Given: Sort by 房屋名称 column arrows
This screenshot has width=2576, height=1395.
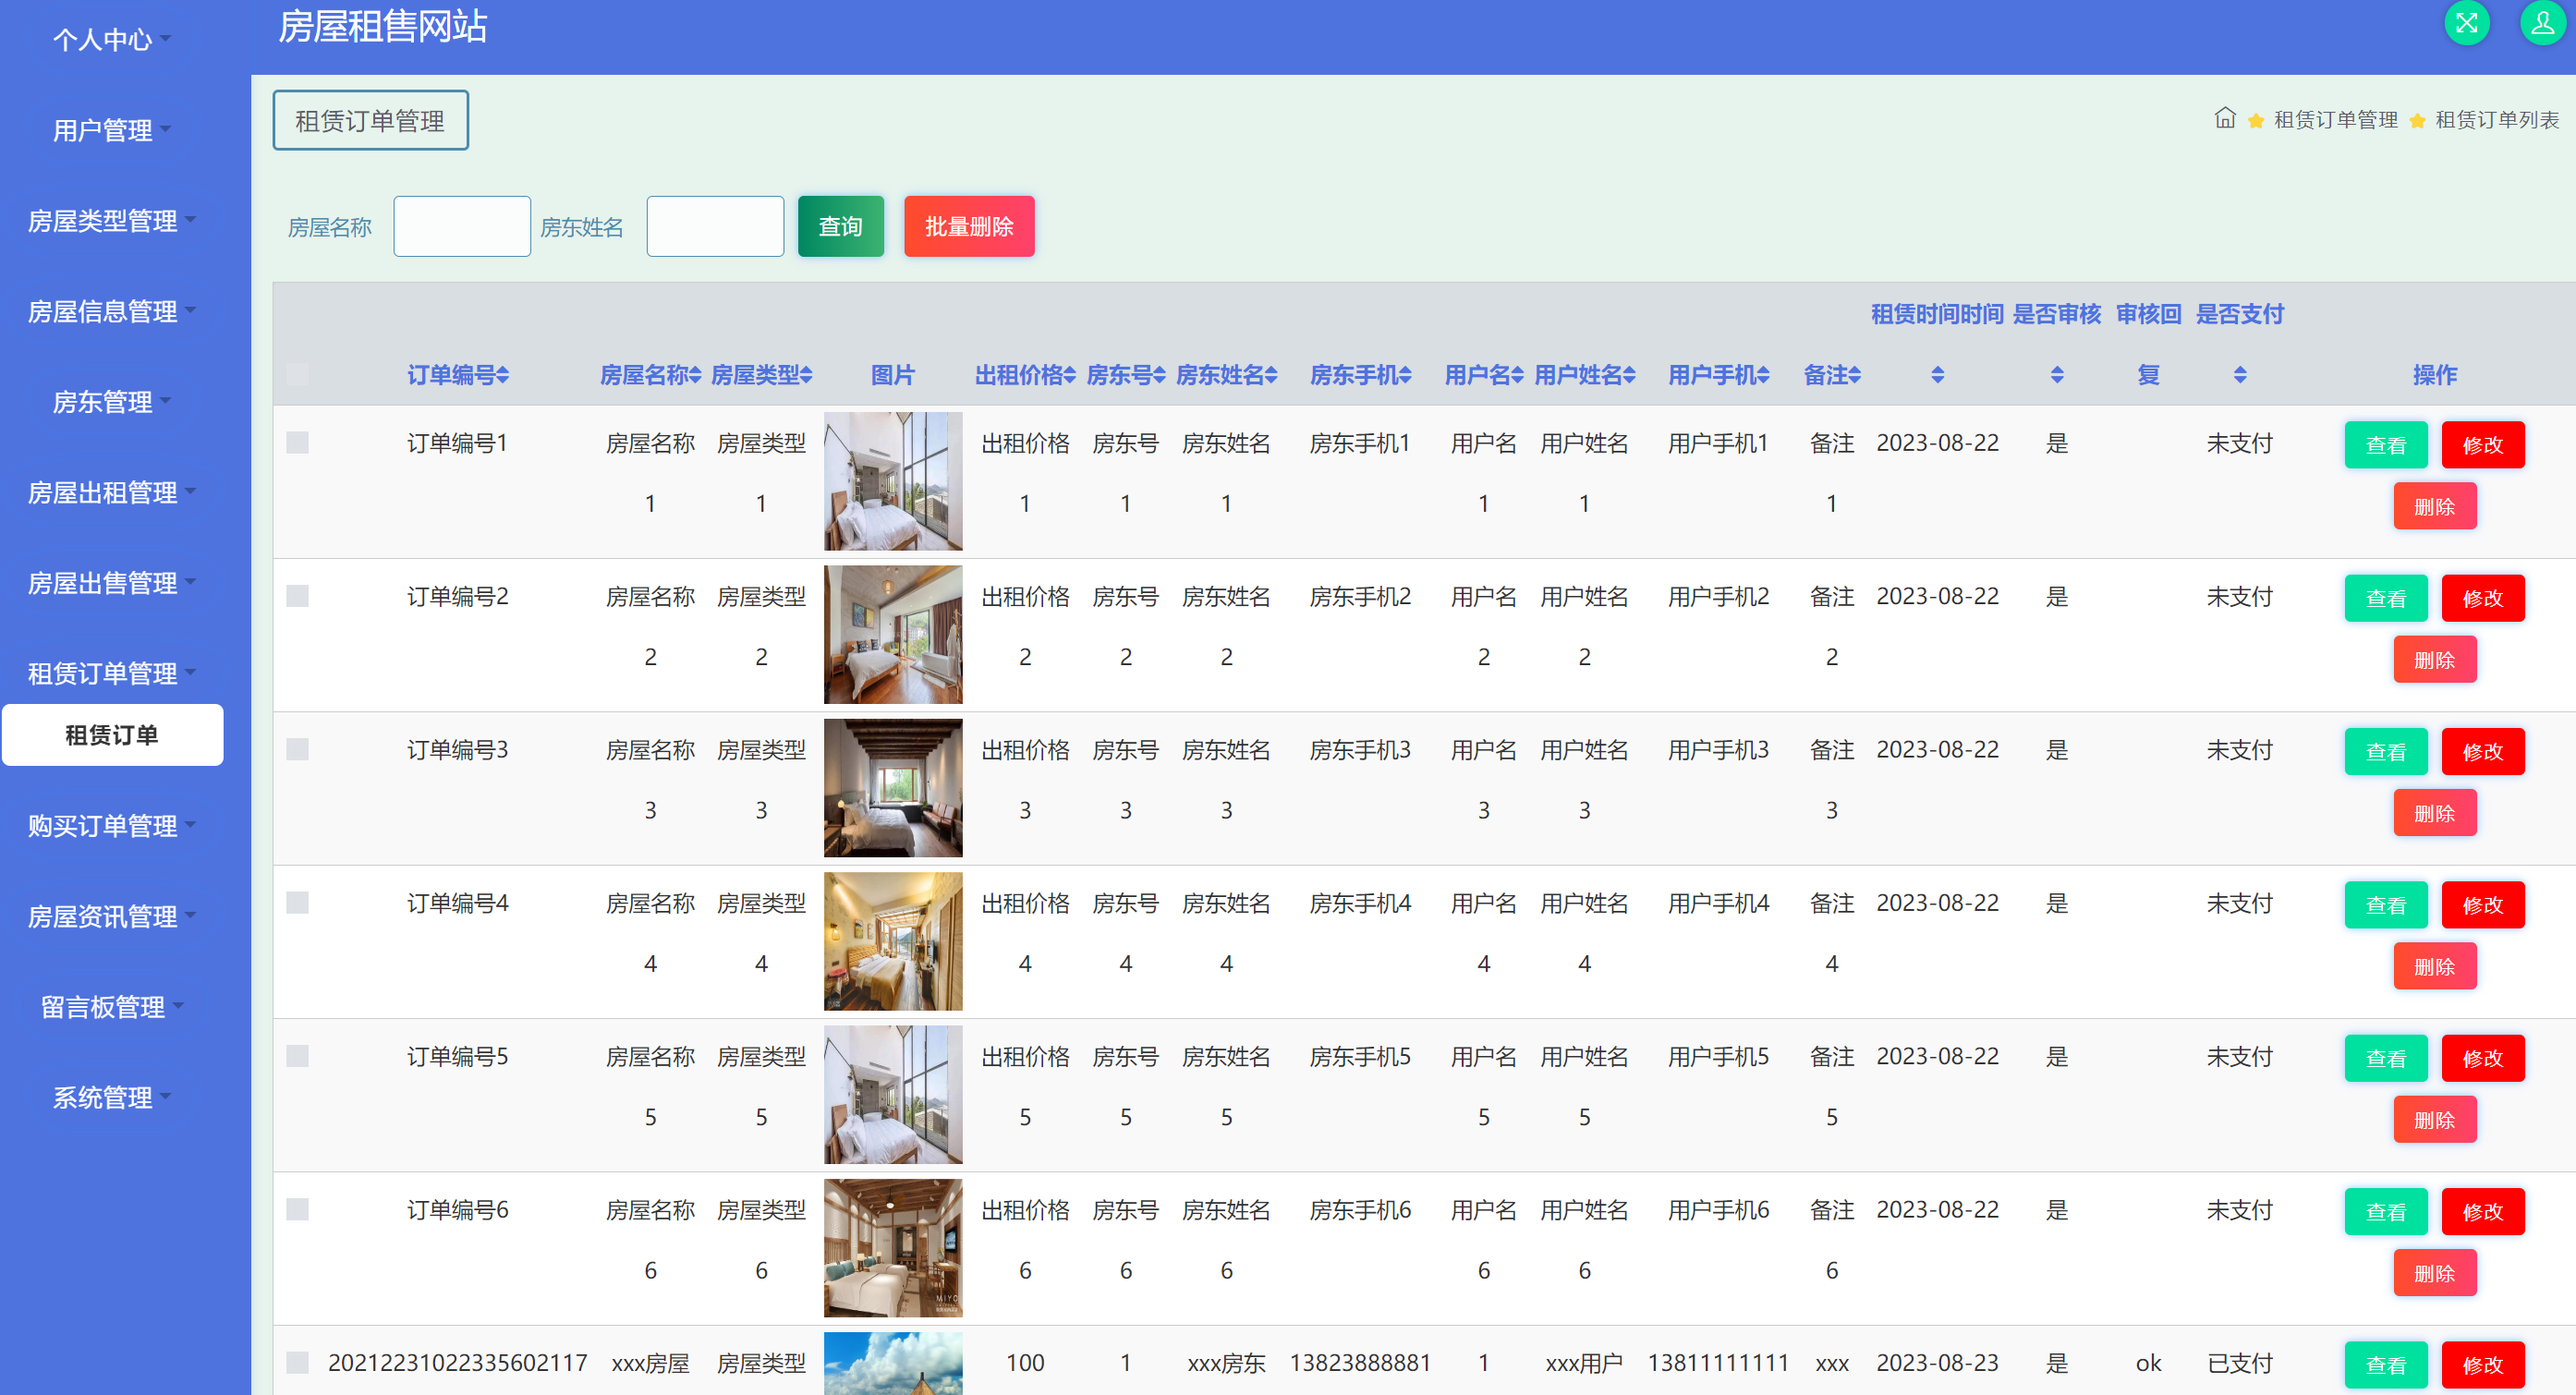Looking at the screenshot, I should [x=695, y=375].
